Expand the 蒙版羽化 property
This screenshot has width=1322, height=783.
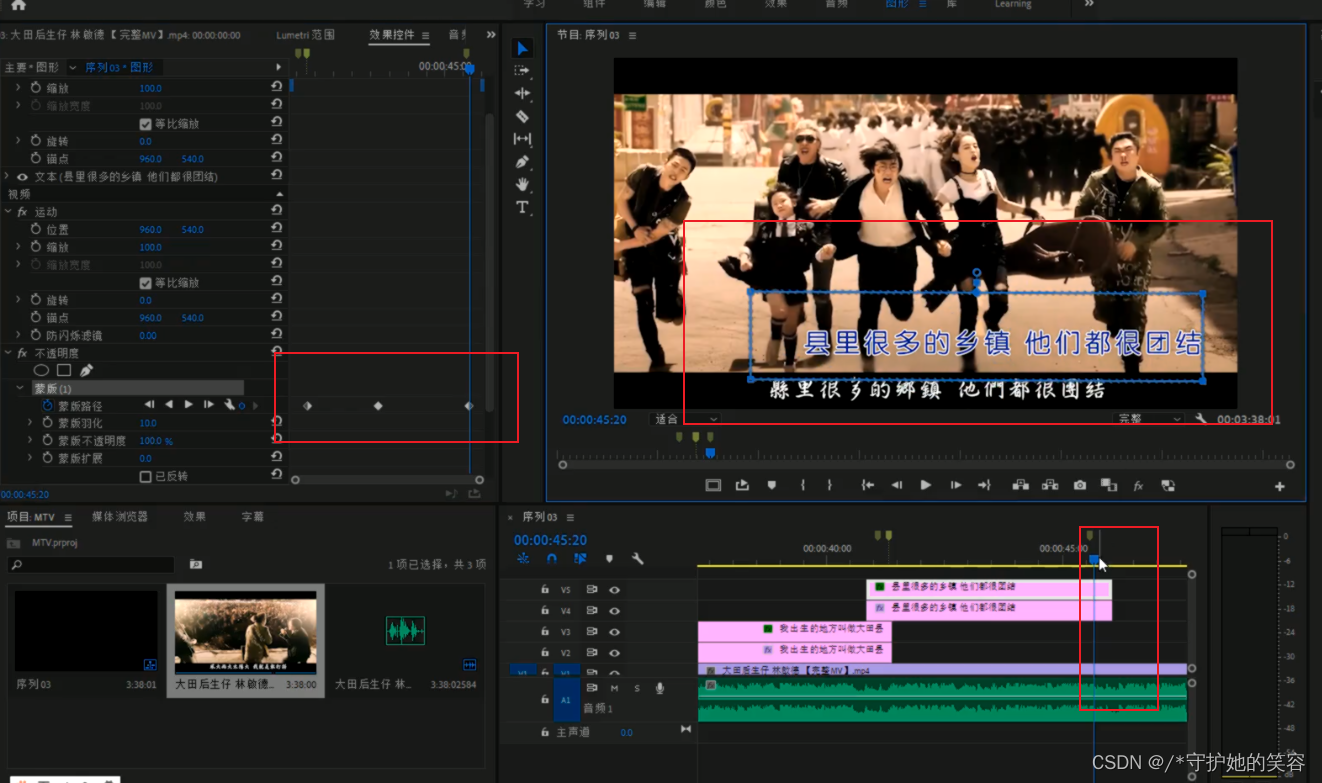coord(30,423)
